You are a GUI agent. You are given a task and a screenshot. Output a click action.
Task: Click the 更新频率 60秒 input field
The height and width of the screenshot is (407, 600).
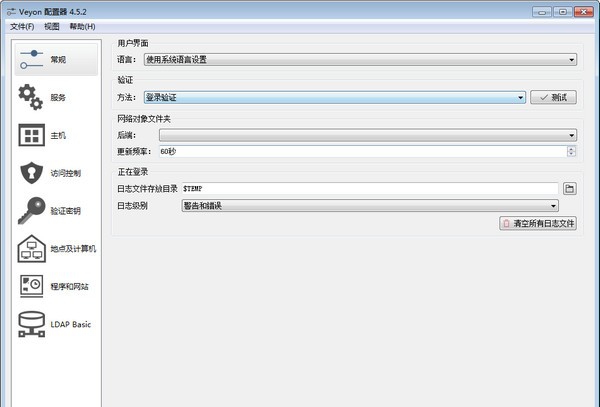[363, 151]
